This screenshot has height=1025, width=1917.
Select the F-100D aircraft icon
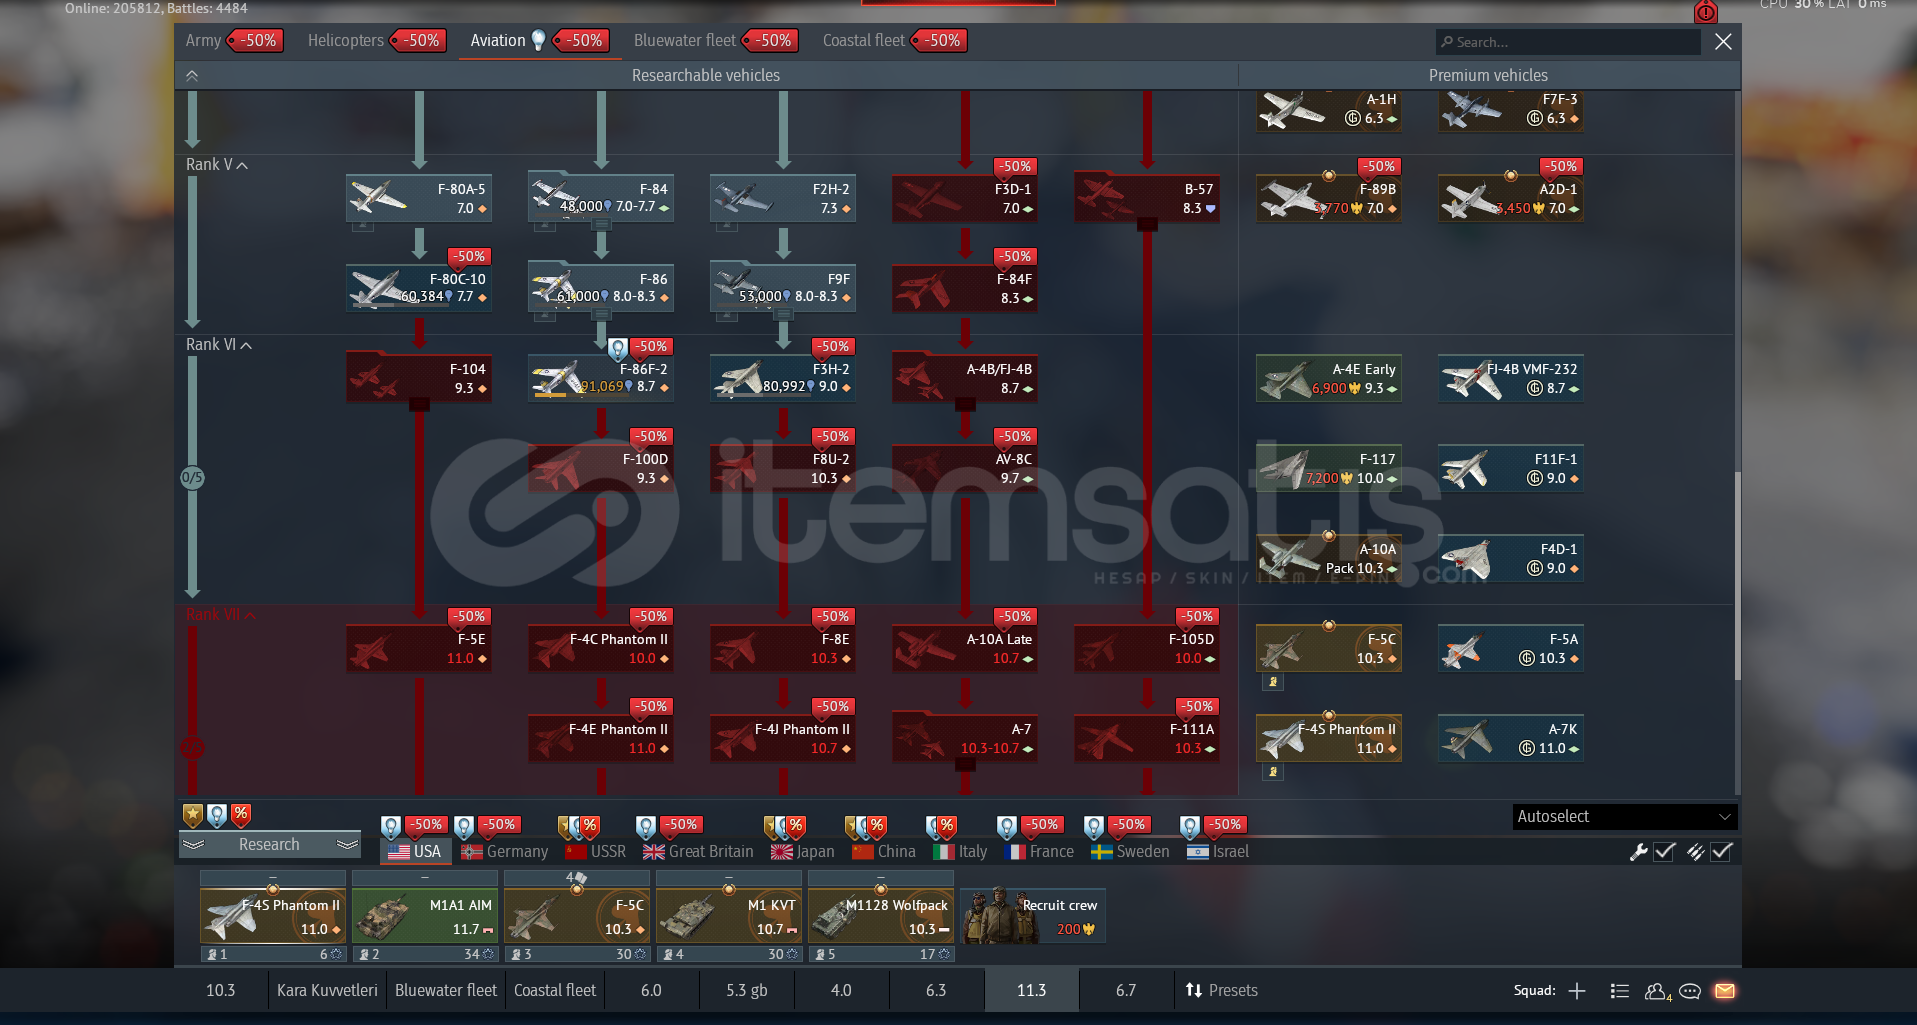point(600,468)
